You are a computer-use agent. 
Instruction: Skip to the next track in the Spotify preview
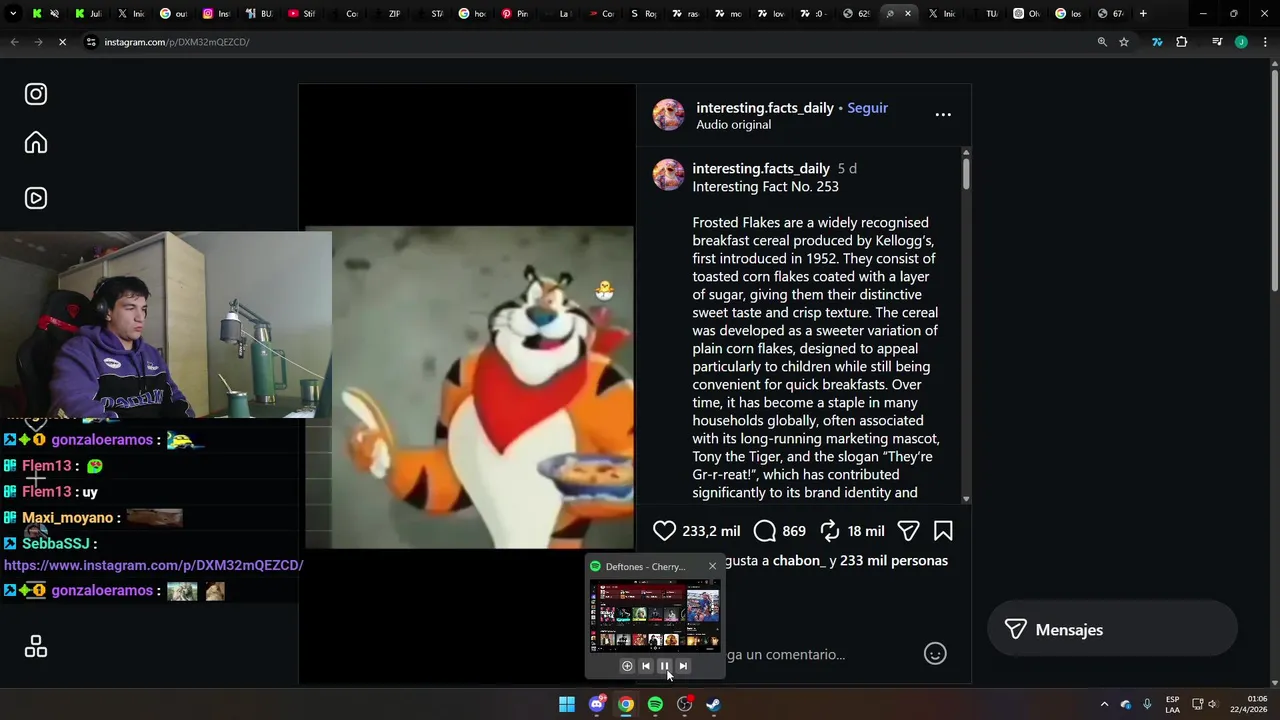click(x=683, y=666)
